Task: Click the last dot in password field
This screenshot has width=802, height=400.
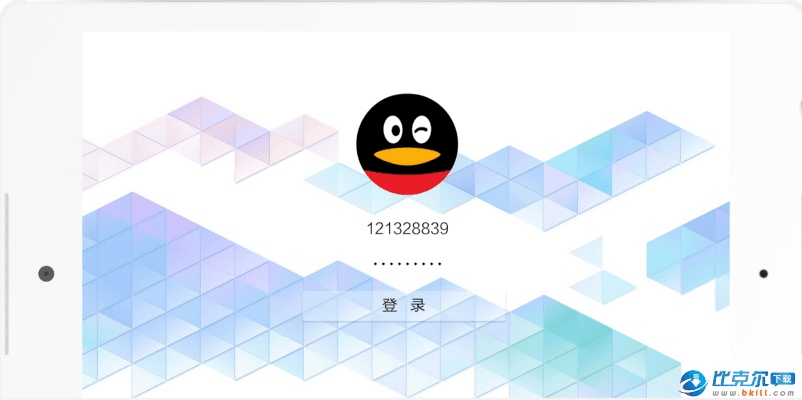Action: tap(439, 265)
